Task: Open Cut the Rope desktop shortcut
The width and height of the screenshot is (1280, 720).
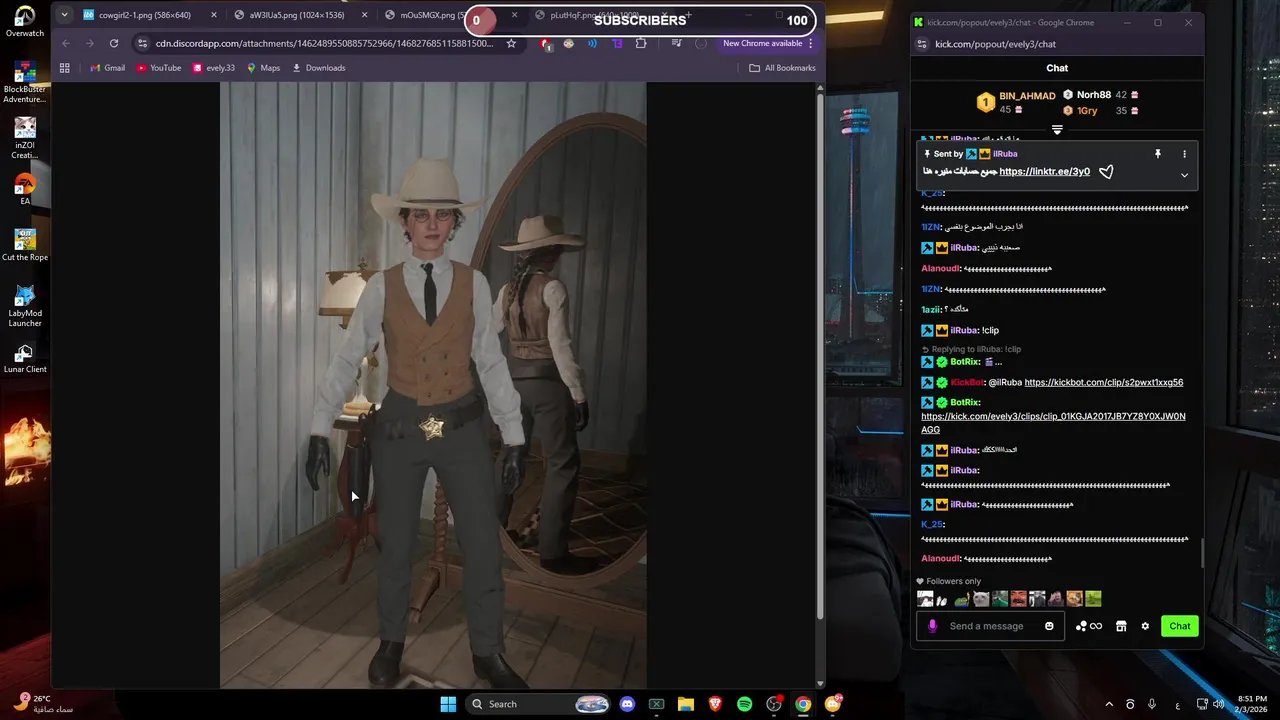Action: [25, 245]
